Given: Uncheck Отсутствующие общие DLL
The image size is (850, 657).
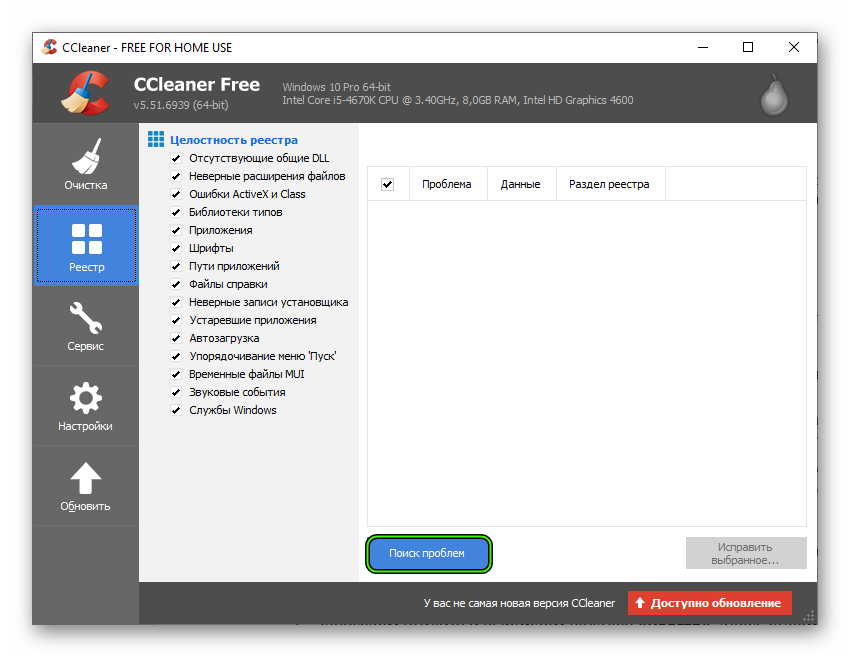Looking at the screenshot, I should tap(176, 158).
